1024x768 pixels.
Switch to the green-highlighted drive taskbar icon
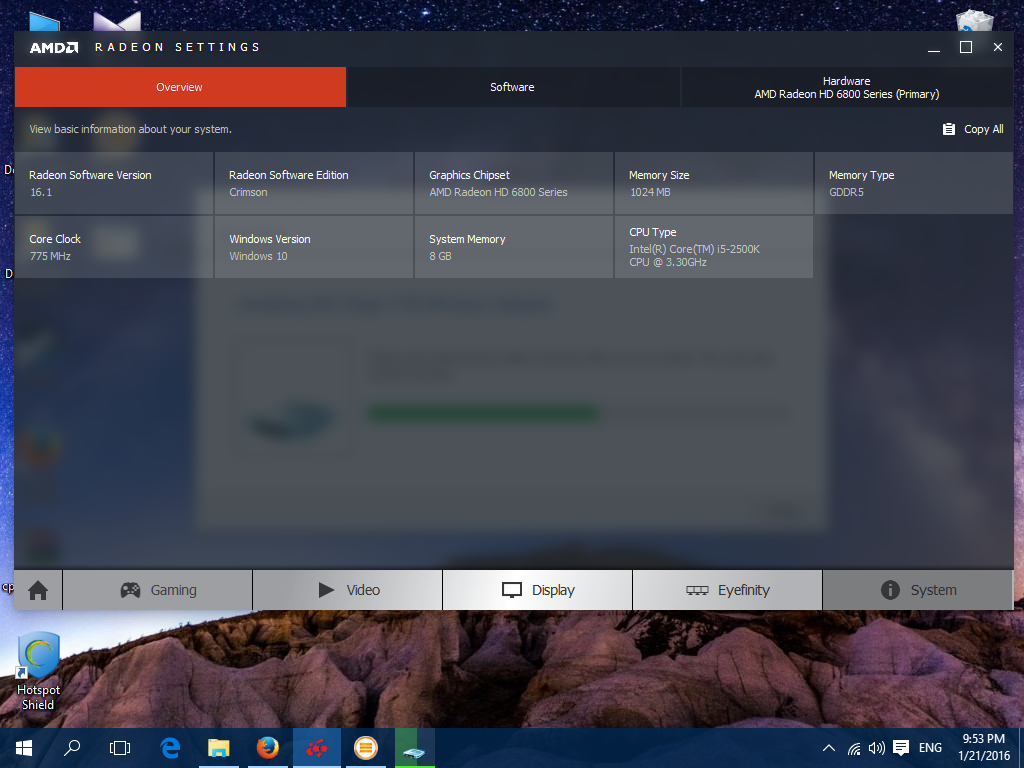(415, 748)
